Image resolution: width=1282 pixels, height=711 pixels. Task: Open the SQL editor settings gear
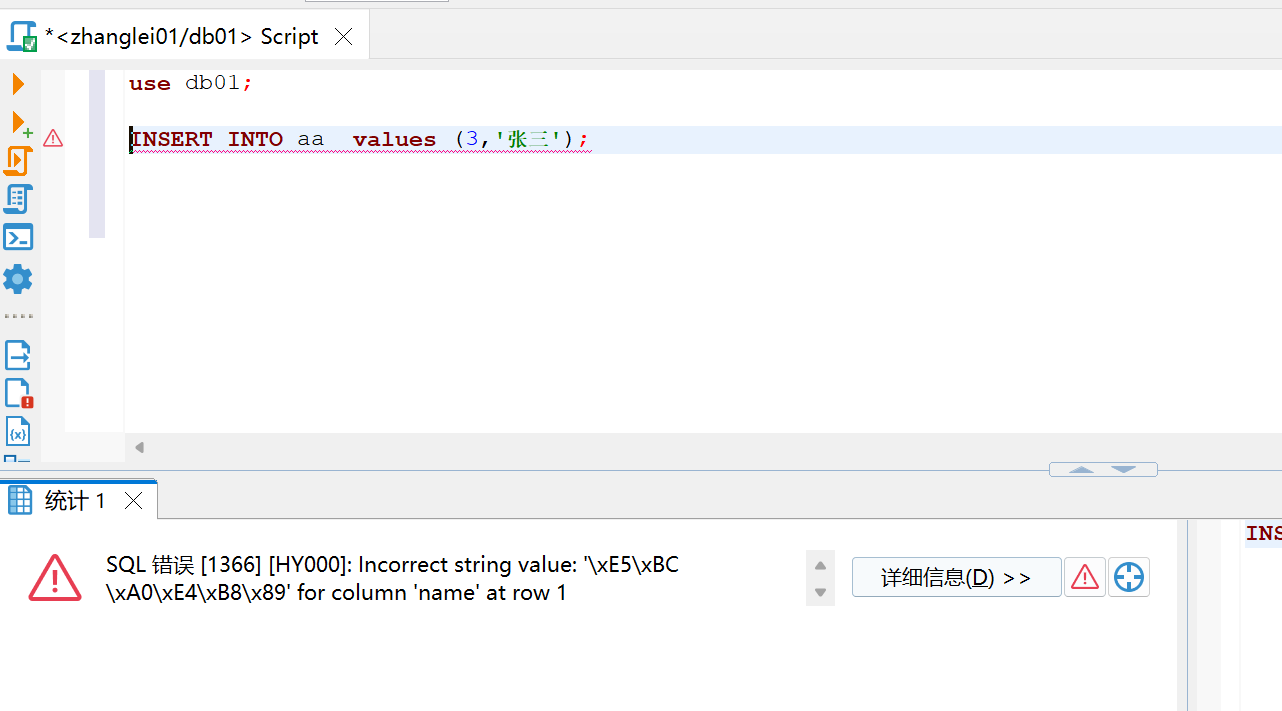(18, 279)
